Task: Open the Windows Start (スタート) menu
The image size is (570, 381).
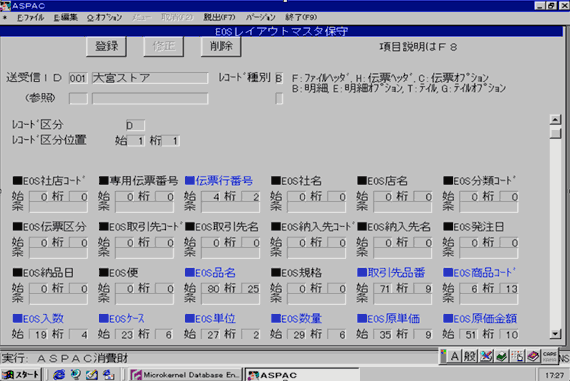Action: (x=21, y=374)
